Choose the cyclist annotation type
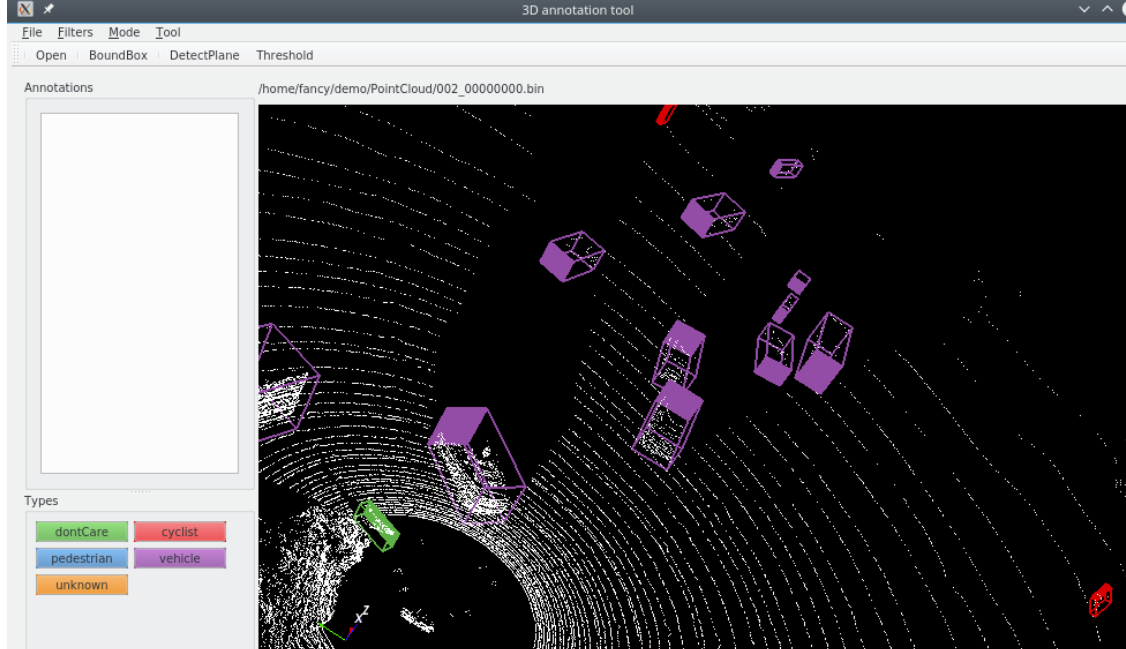This screenshot has width=1126, height=649. [x=180, y=532]
